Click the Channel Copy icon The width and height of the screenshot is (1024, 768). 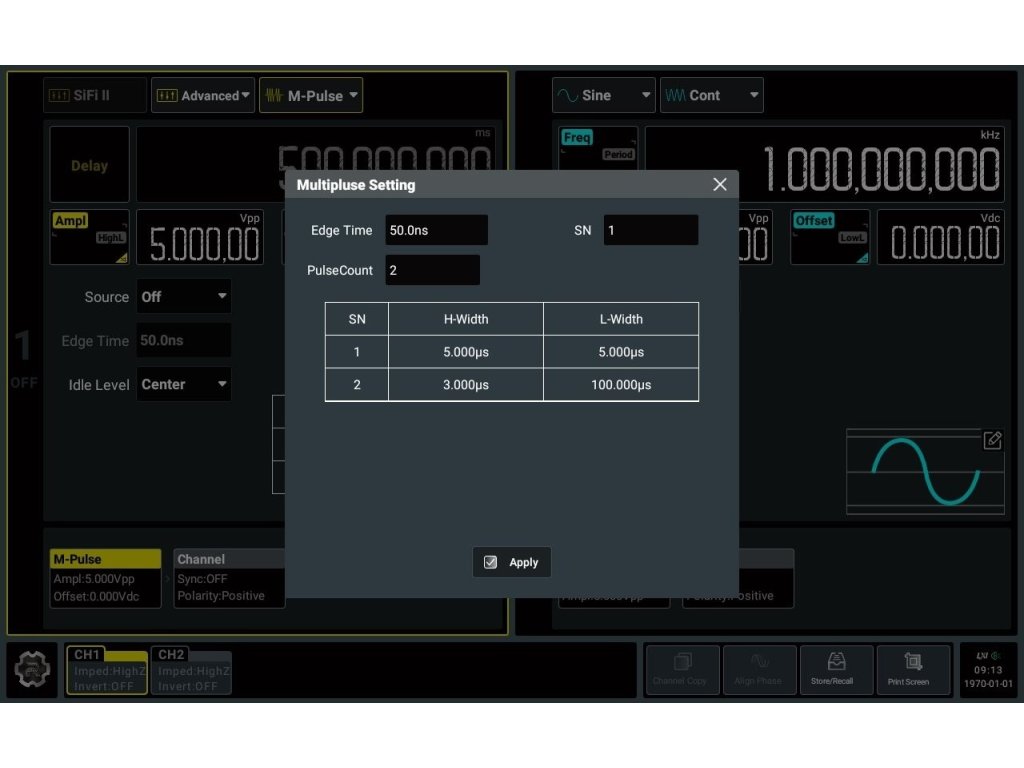pyautogui.click(x=682, y=669)
